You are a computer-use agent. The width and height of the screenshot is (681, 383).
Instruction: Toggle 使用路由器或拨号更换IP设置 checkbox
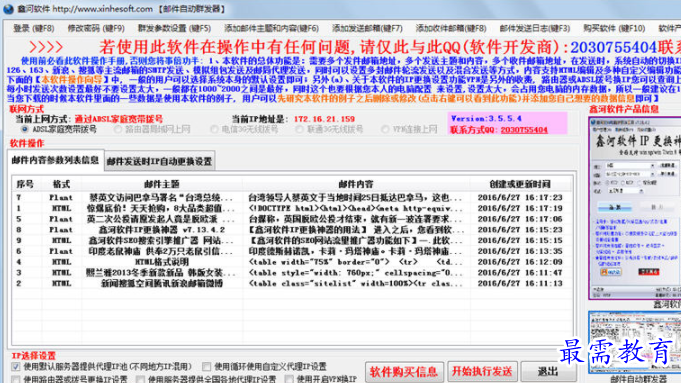click(x=16, y=379)
